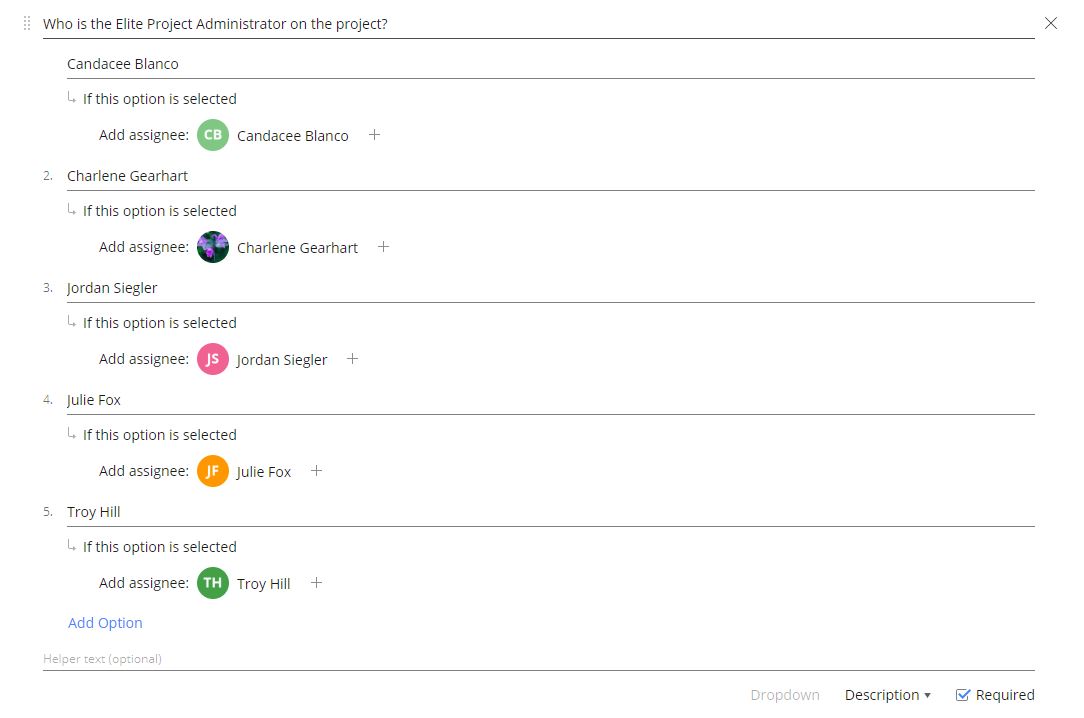Click the plus icon beside Jordan Siegler

coord(352,359)
